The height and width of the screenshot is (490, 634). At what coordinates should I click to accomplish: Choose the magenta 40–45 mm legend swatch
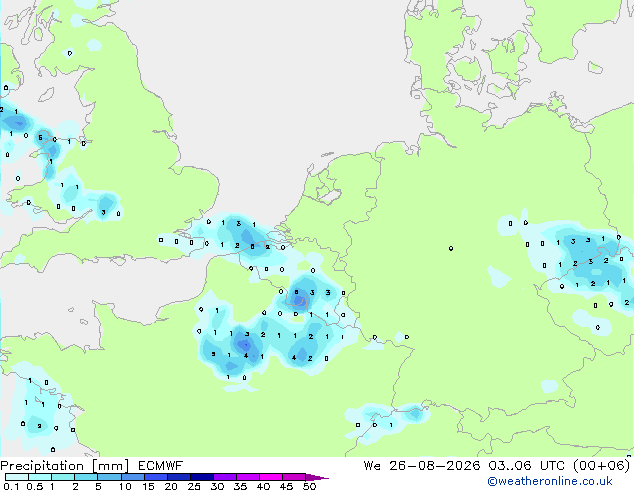coord(271,477)
